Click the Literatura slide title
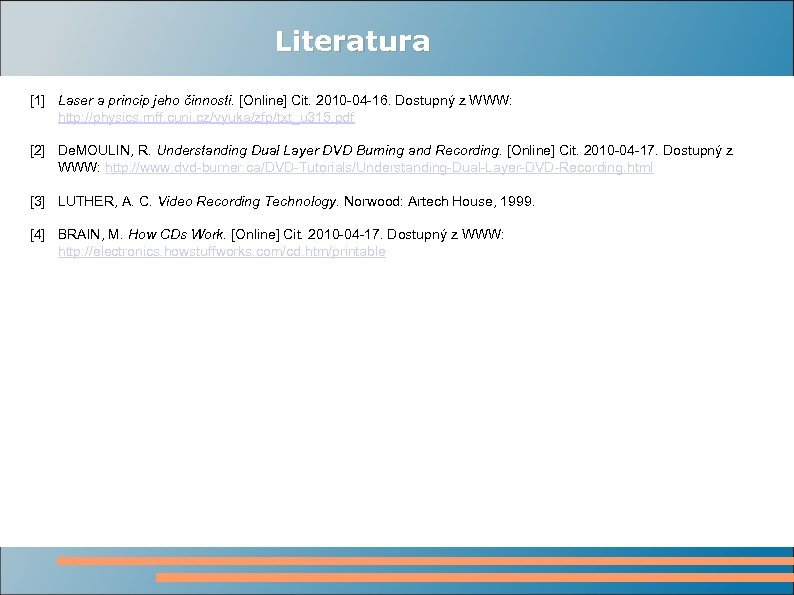Image resolution: width=794 pixels, height=595 pixels. (352, 41)
